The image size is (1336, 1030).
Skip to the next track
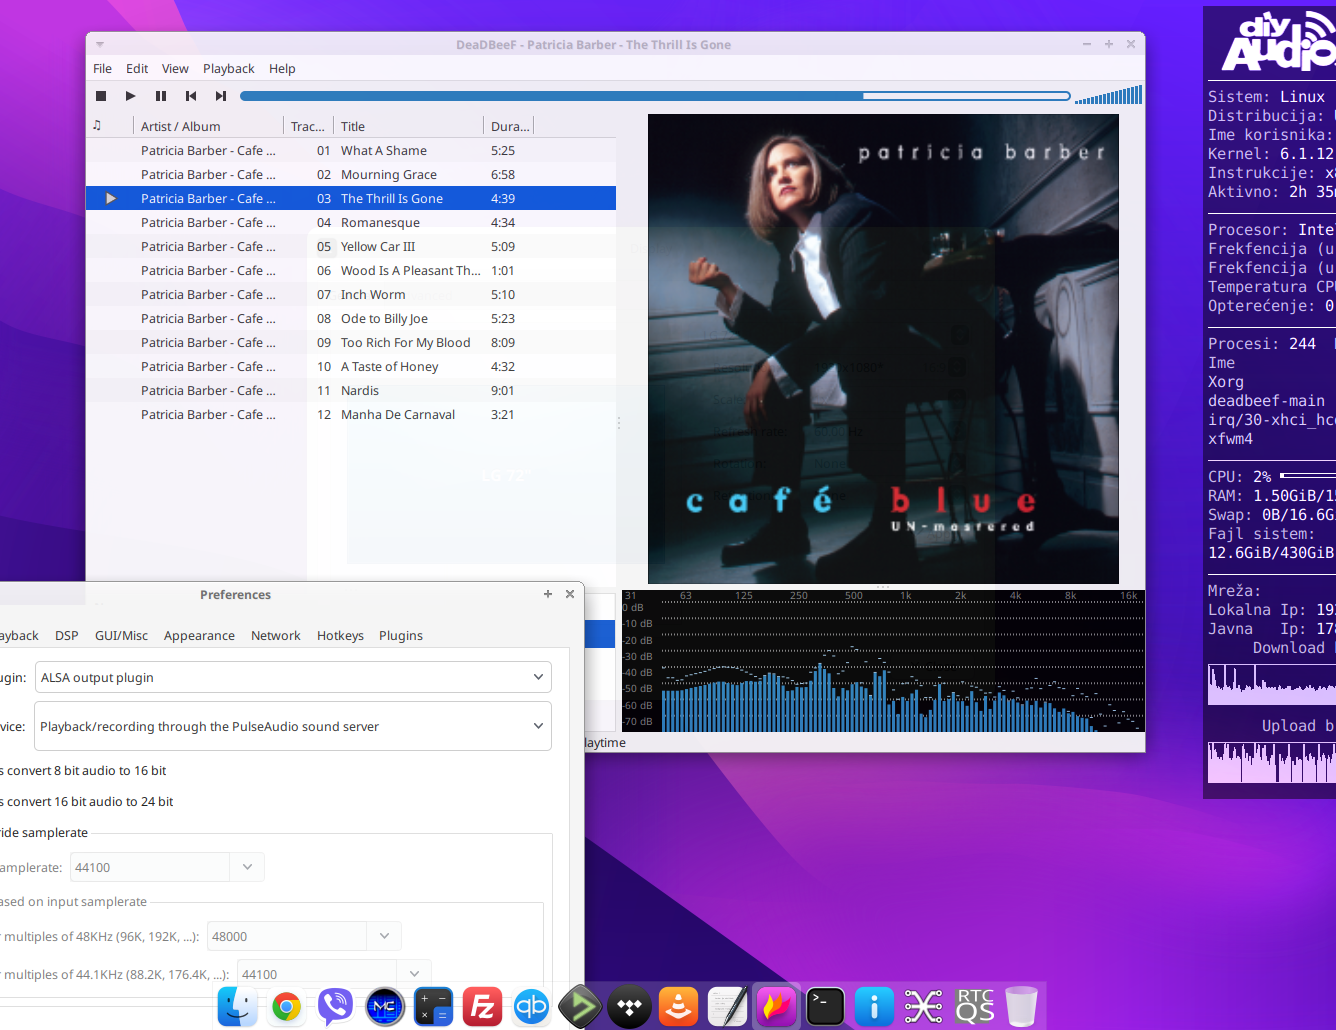click(221, 96)
